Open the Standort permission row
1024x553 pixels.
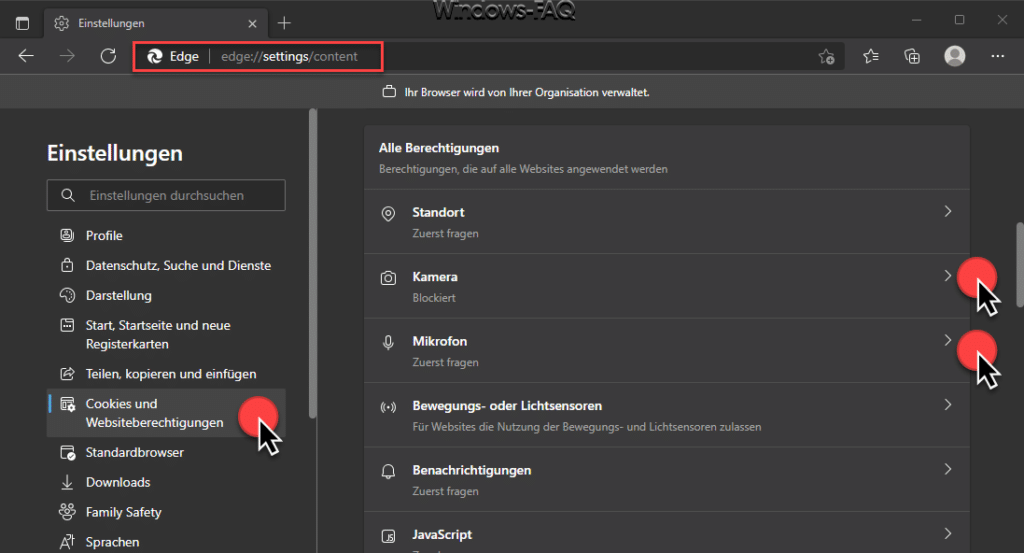[x=667, y=222]
